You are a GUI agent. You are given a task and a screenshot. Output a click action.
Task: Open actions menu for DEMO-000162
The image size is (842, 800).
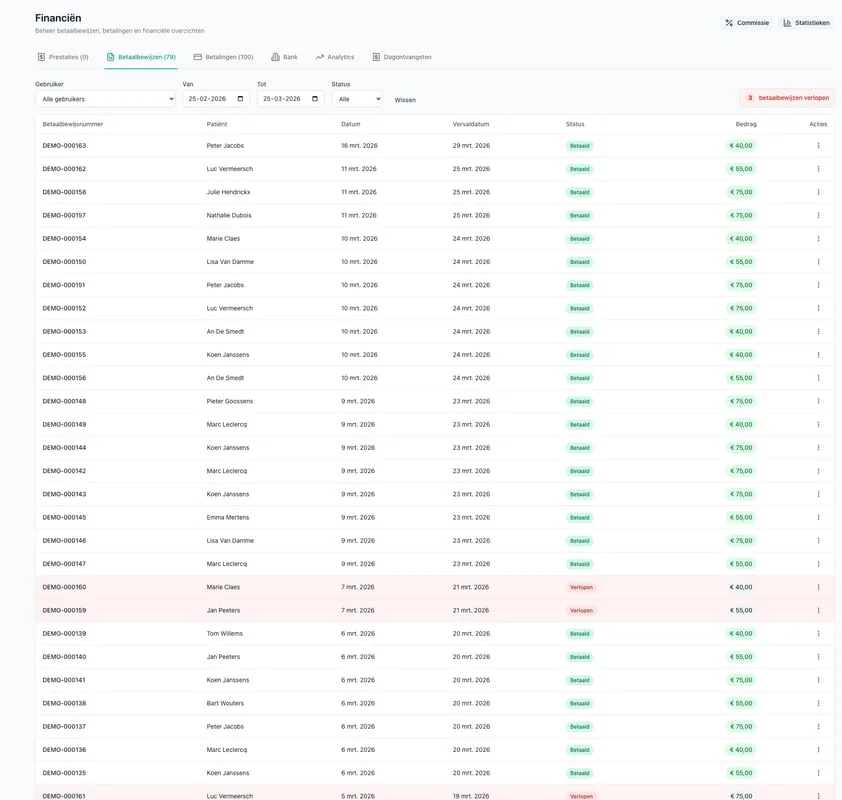(818, 169)
